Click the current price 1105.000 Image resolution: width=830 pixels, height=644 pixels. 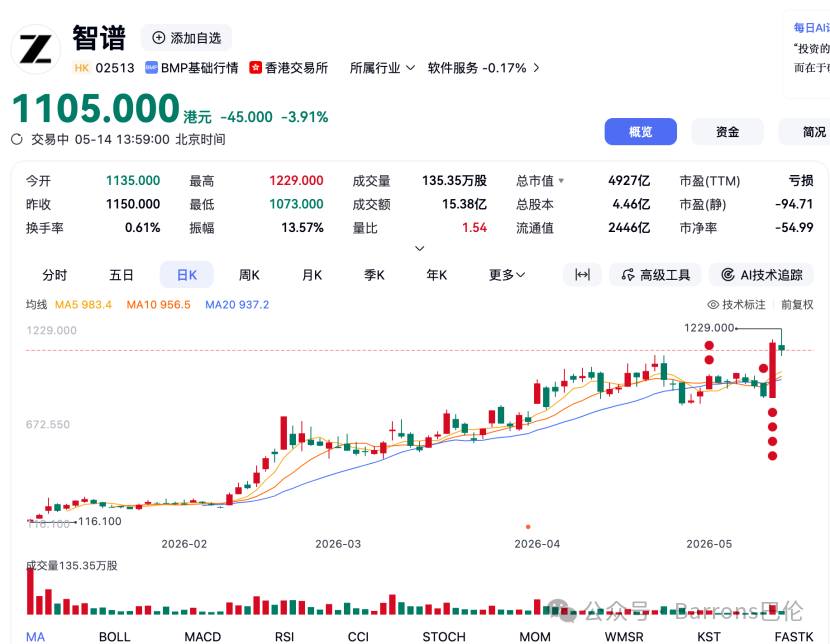[x=96, y=108]
